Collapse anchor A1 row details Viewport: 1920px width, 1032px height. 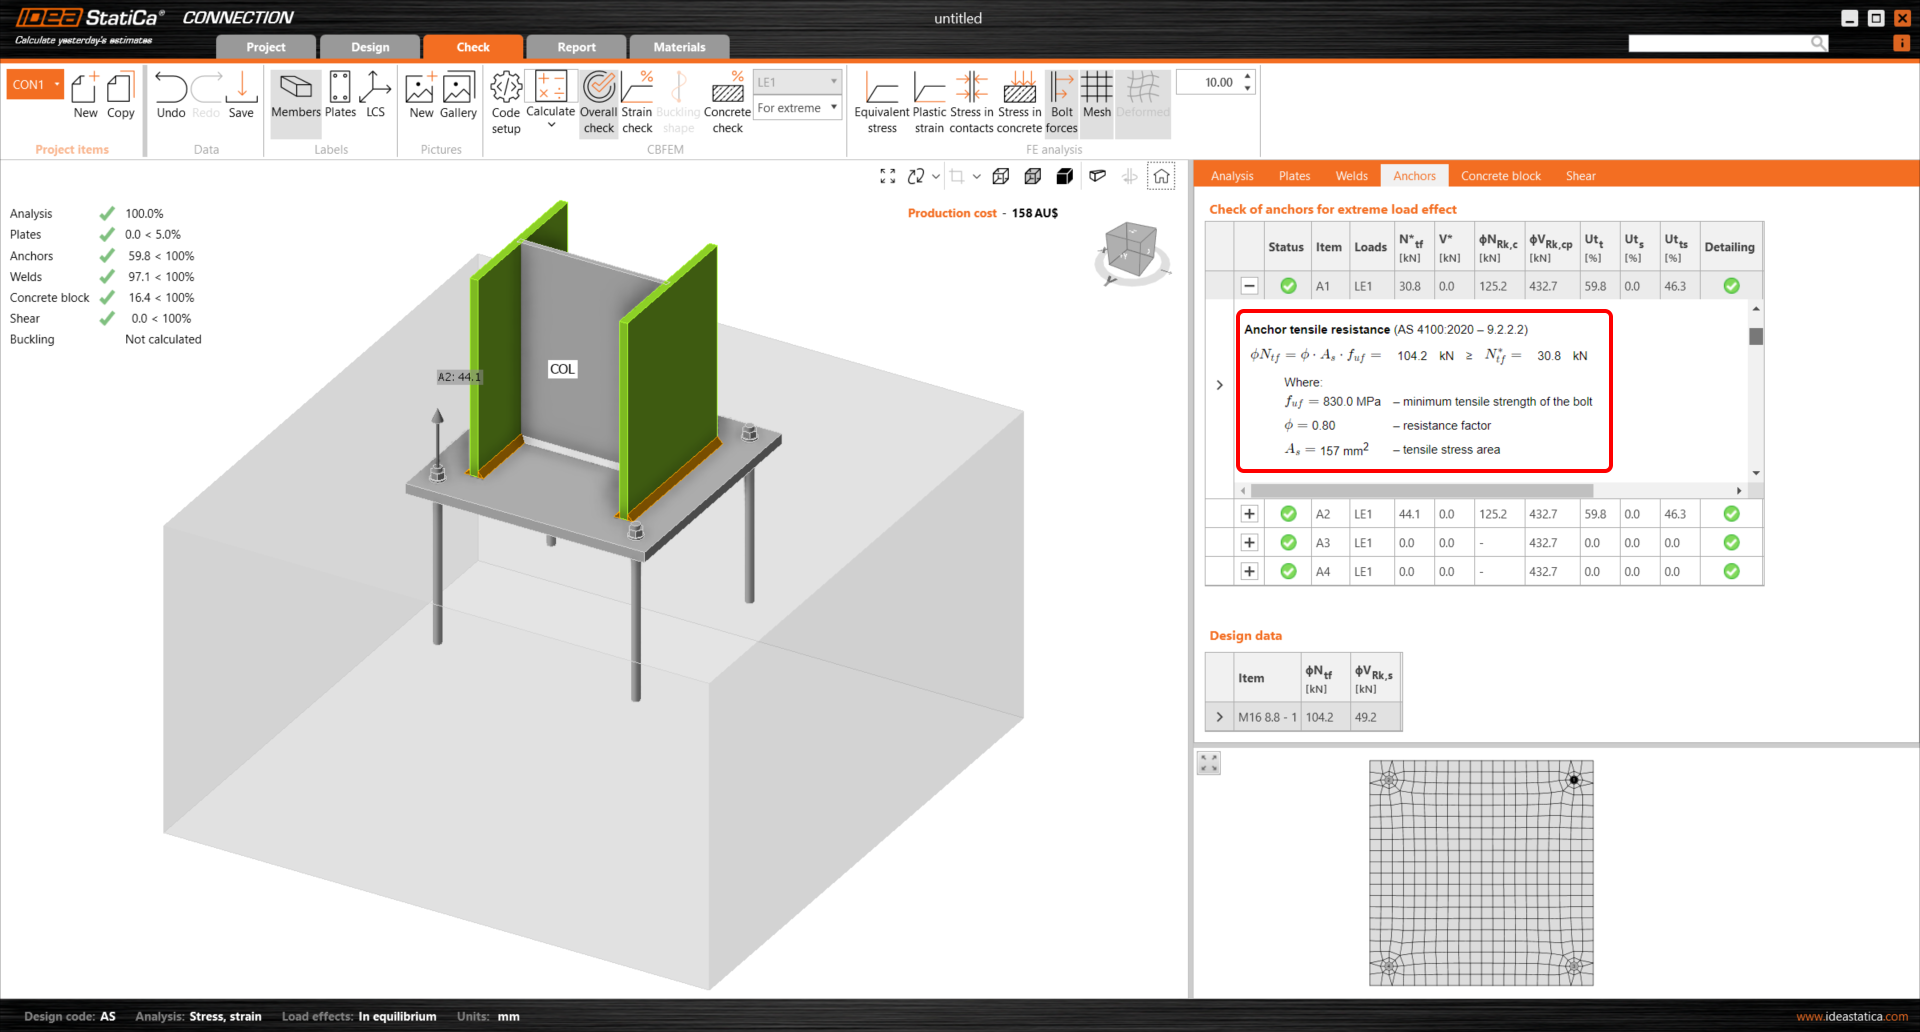[1249, 286]
